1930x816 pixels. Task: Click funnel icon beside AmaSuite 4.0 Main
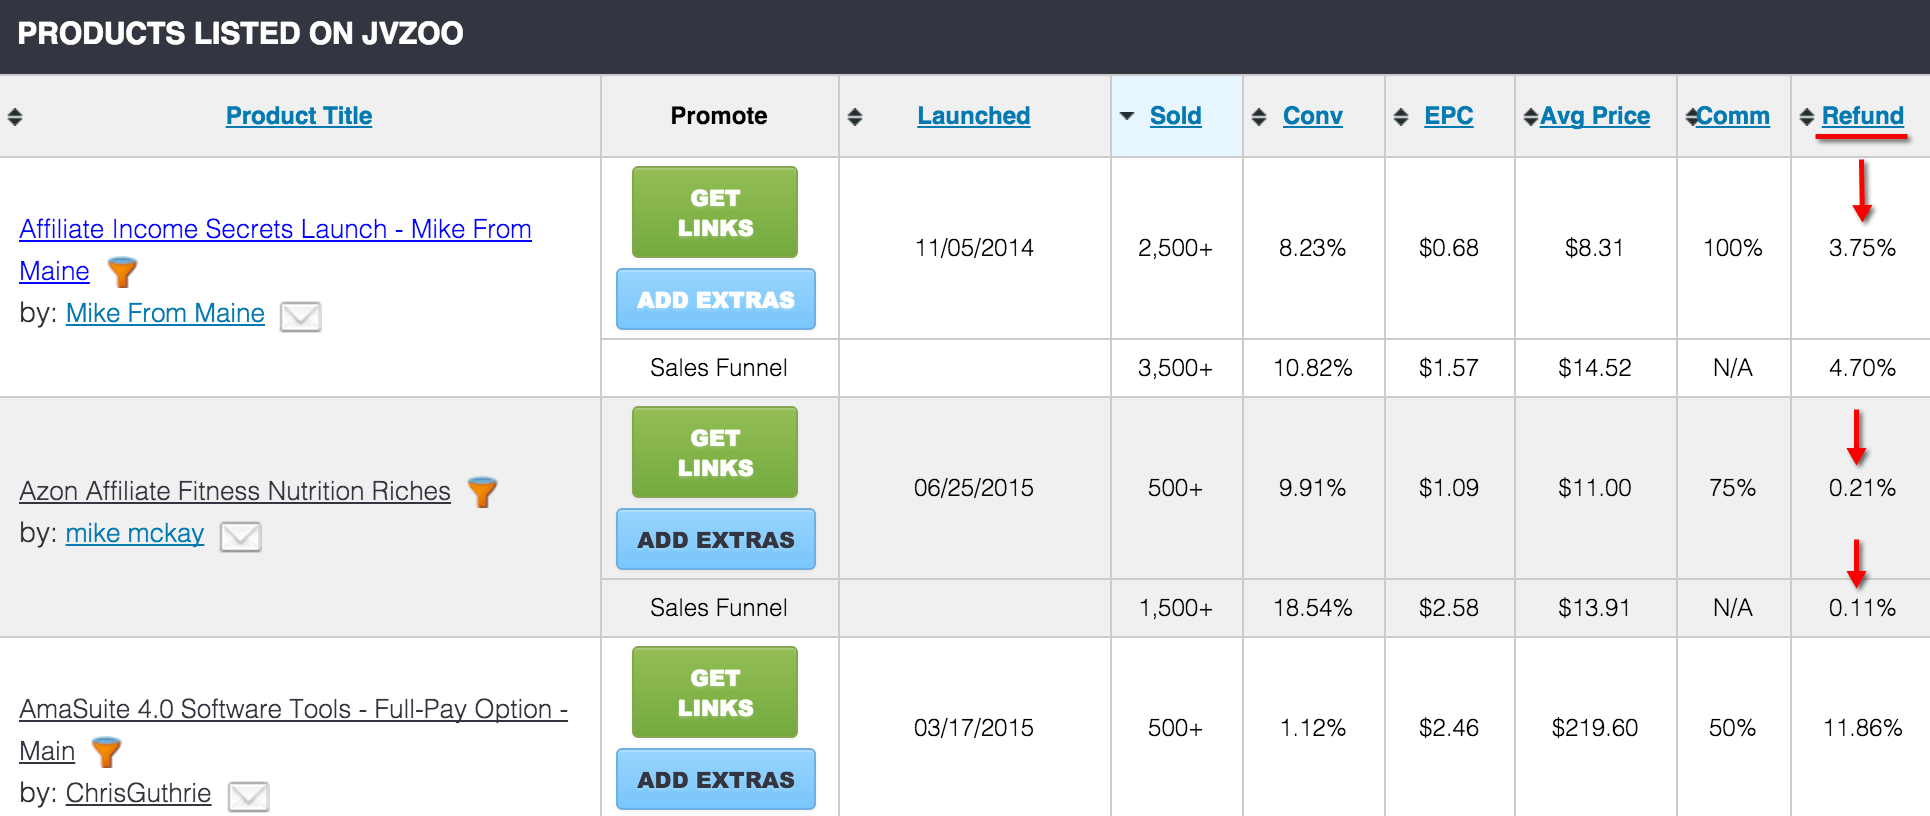[106, 752]
